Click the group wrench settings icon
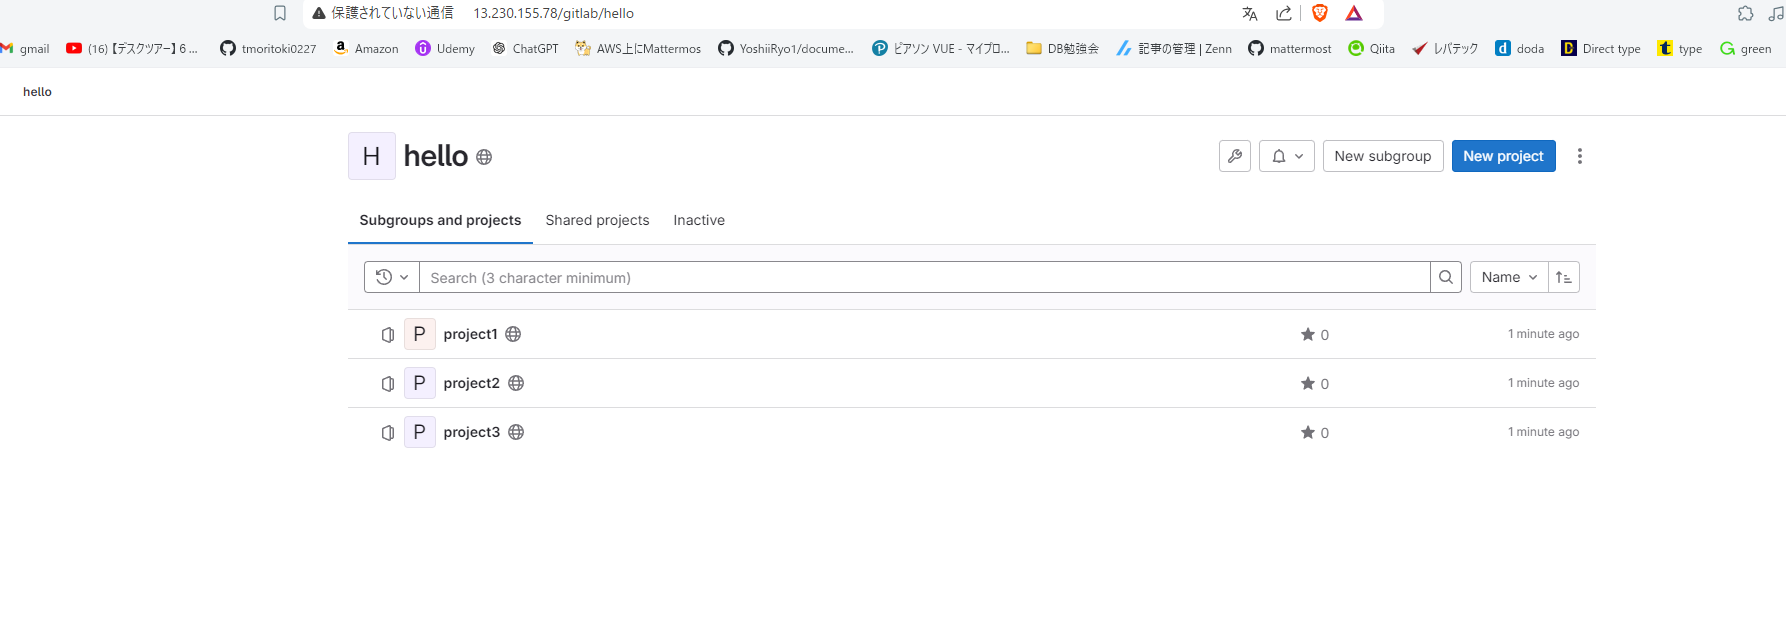The width and height of the screenshot is (1786, 632). tap(1235, 156)
